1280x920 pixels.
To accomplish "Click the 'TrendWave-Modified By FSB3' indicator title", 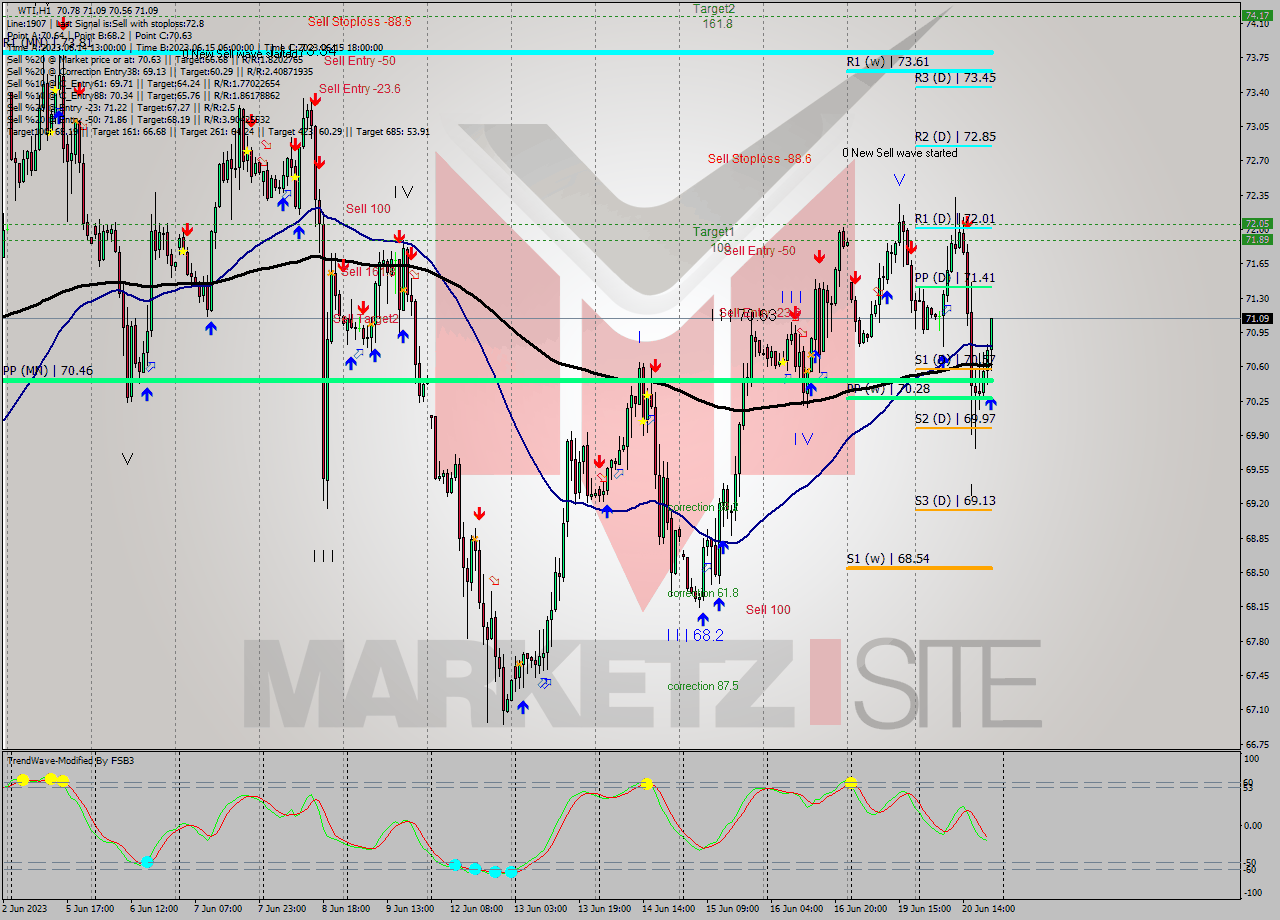I will pos(70,761).
